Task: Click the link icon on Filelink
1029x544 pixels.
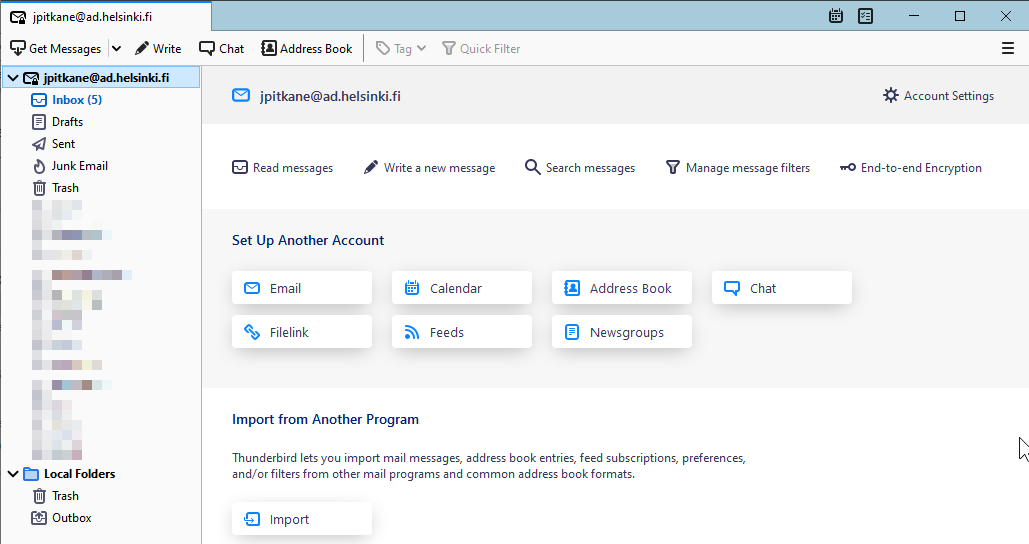Action: pyautogui.click(x=252, y=332)
